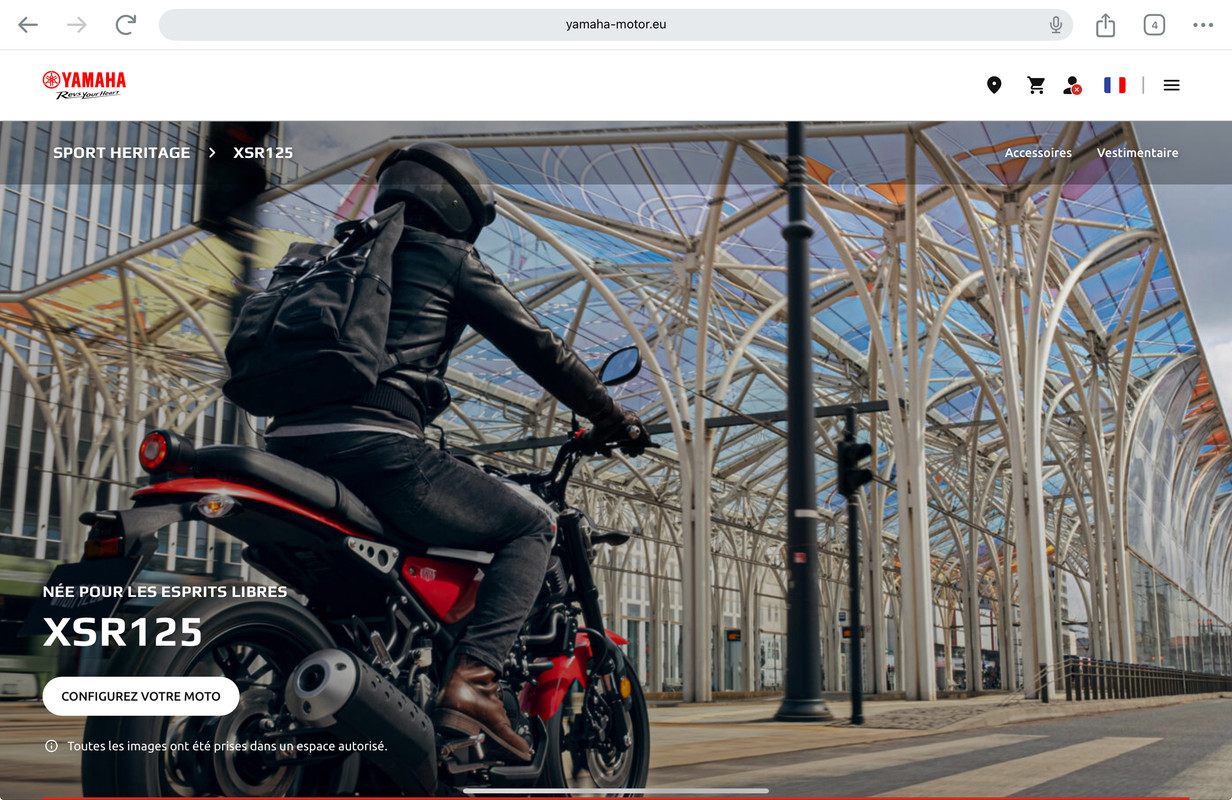Go to the Sport Heritage breadcrumb
Viewport: 1232px width, 800px height.
point(121,153)
